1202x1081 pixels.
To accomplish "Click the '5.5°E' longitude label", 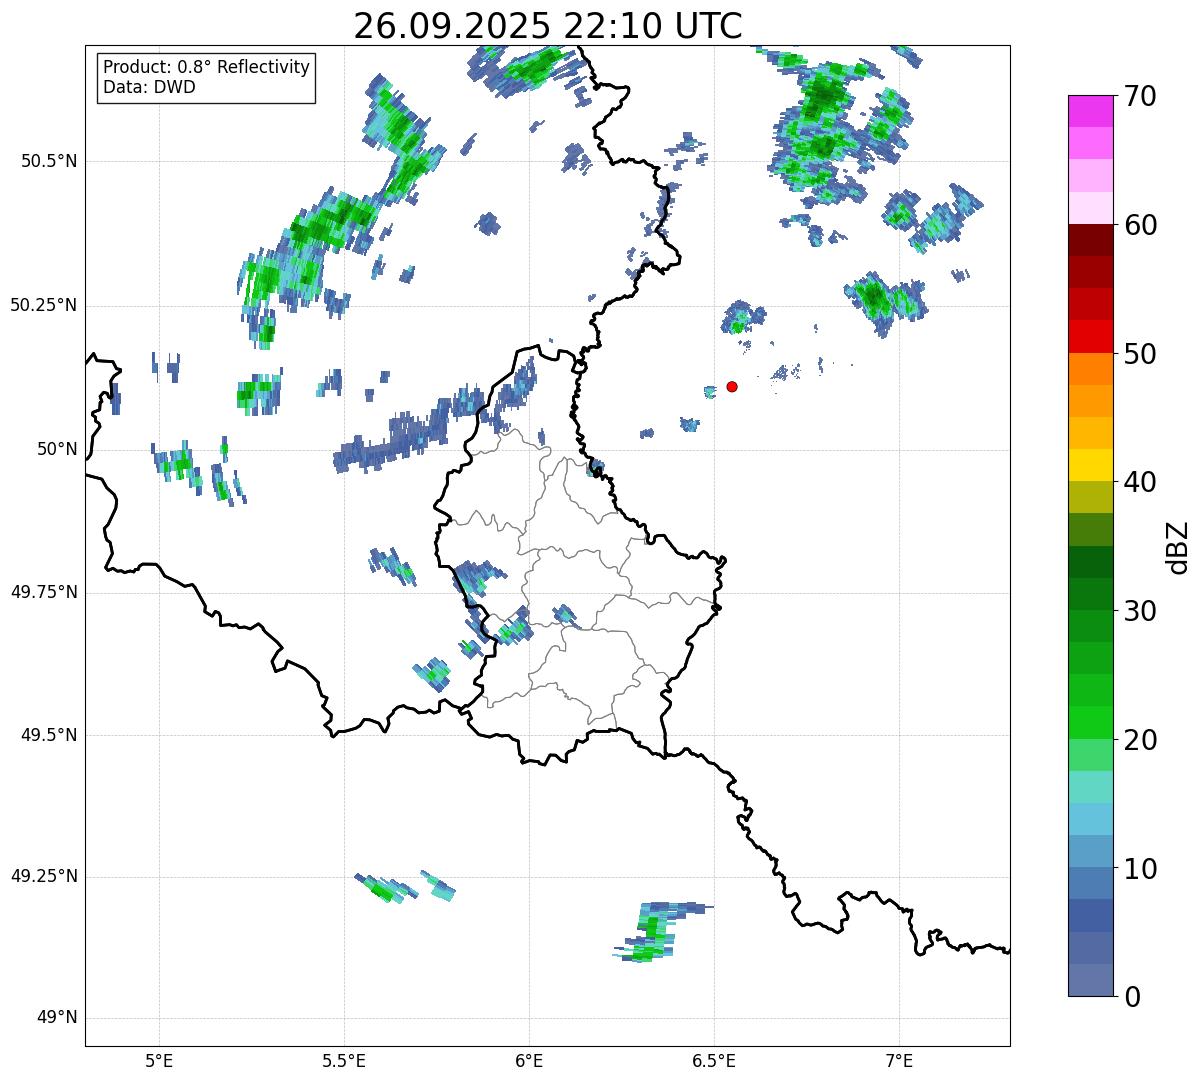I will (344, 1061).
